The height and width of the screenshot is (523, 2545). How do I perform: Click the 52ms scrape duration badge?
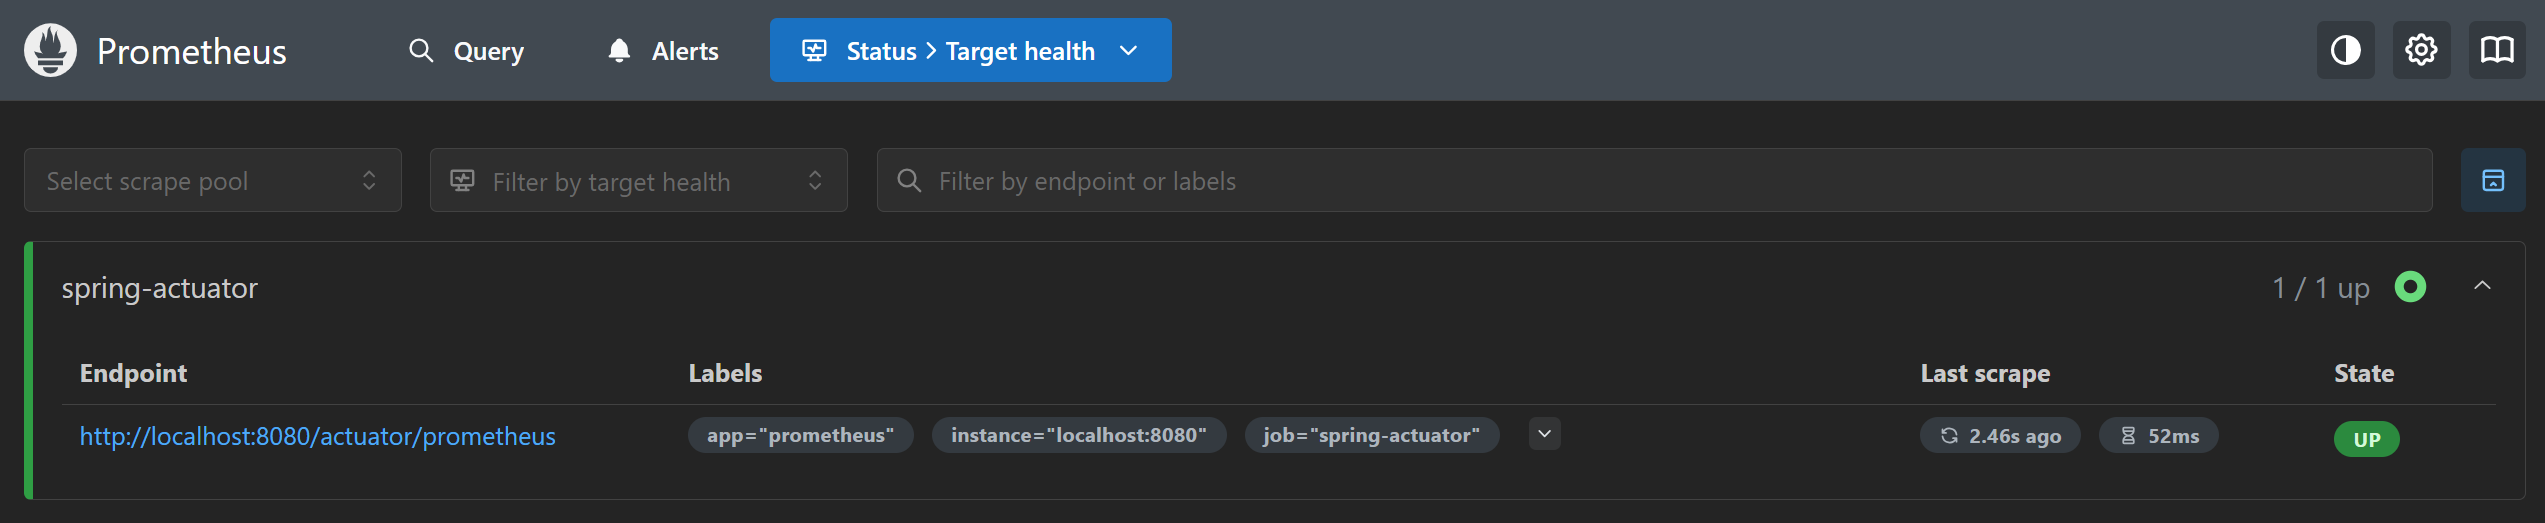tap(2159, 436)
